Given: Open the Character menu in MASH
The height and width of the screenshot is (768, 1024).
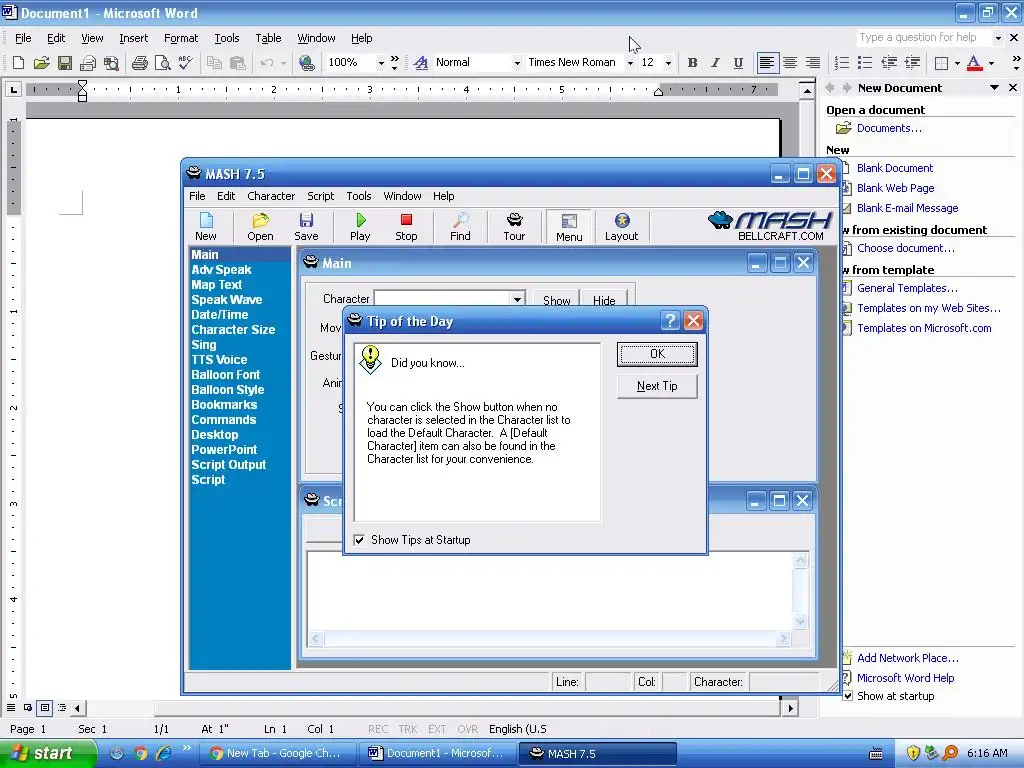Looking at the screenshot, I should [x=271, y=196].
